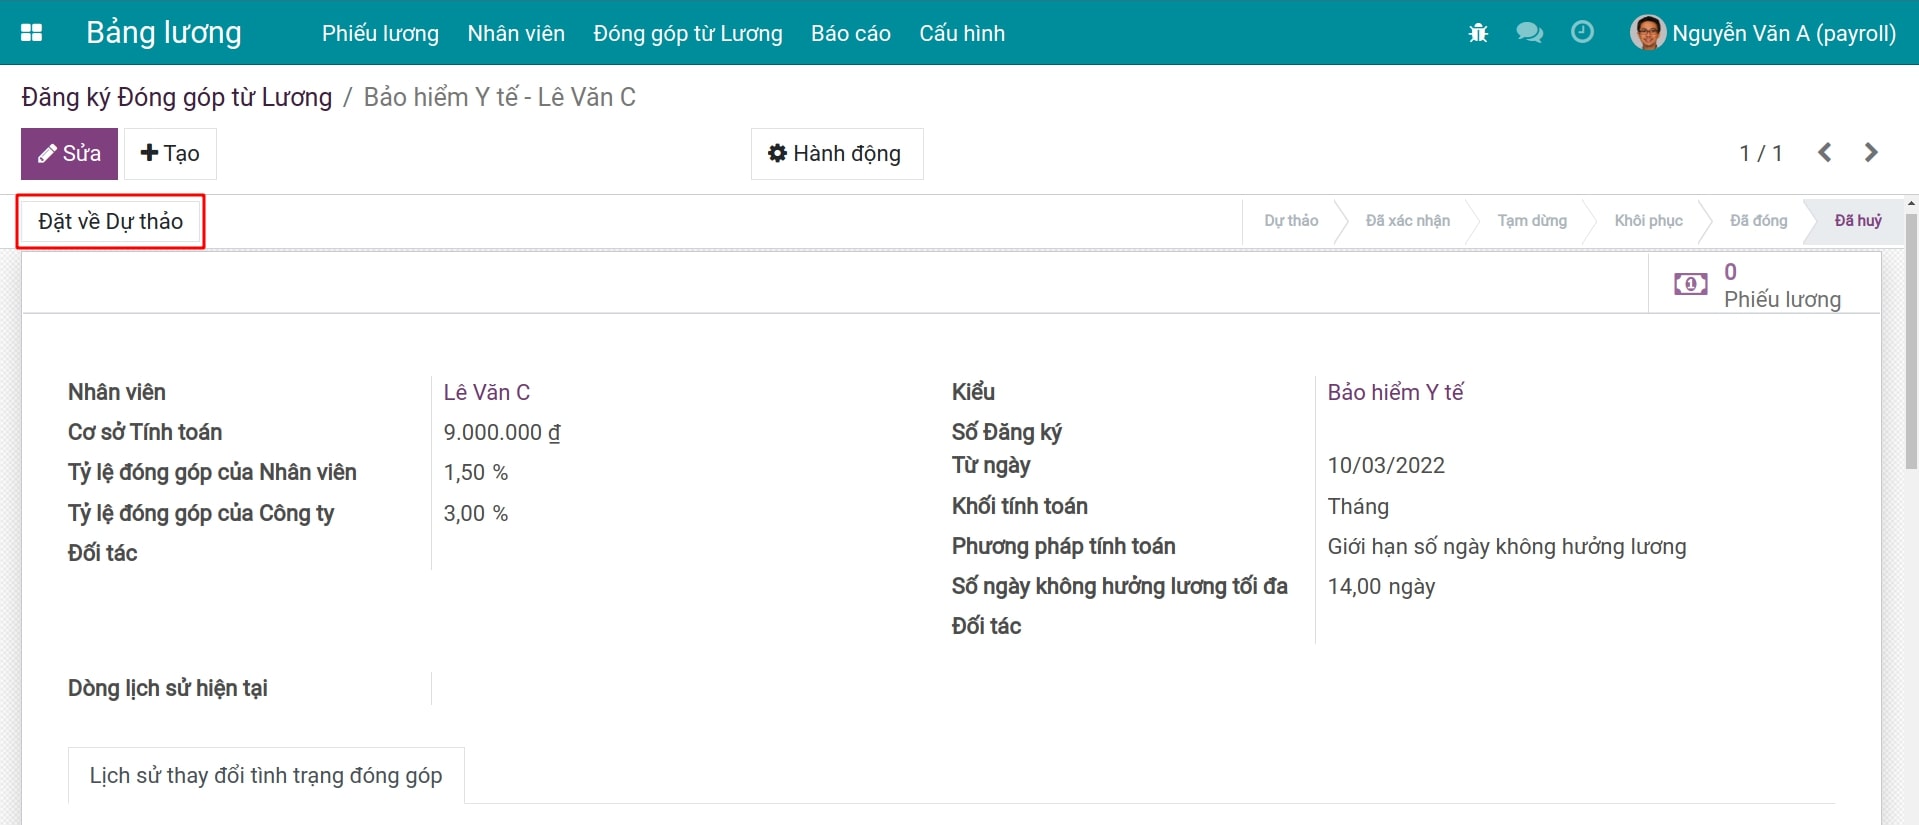Screen dimensions: 1919x825
Task: Open the Phiếu lương menu
Action: click(380, 34)
